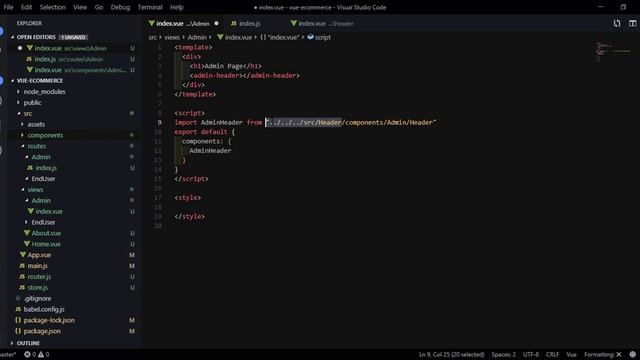Viewport: 640px width, 360px height.
Task: Click the unsaved dot beside index.vue in Open Editors
Action: [x=20, y=48]
